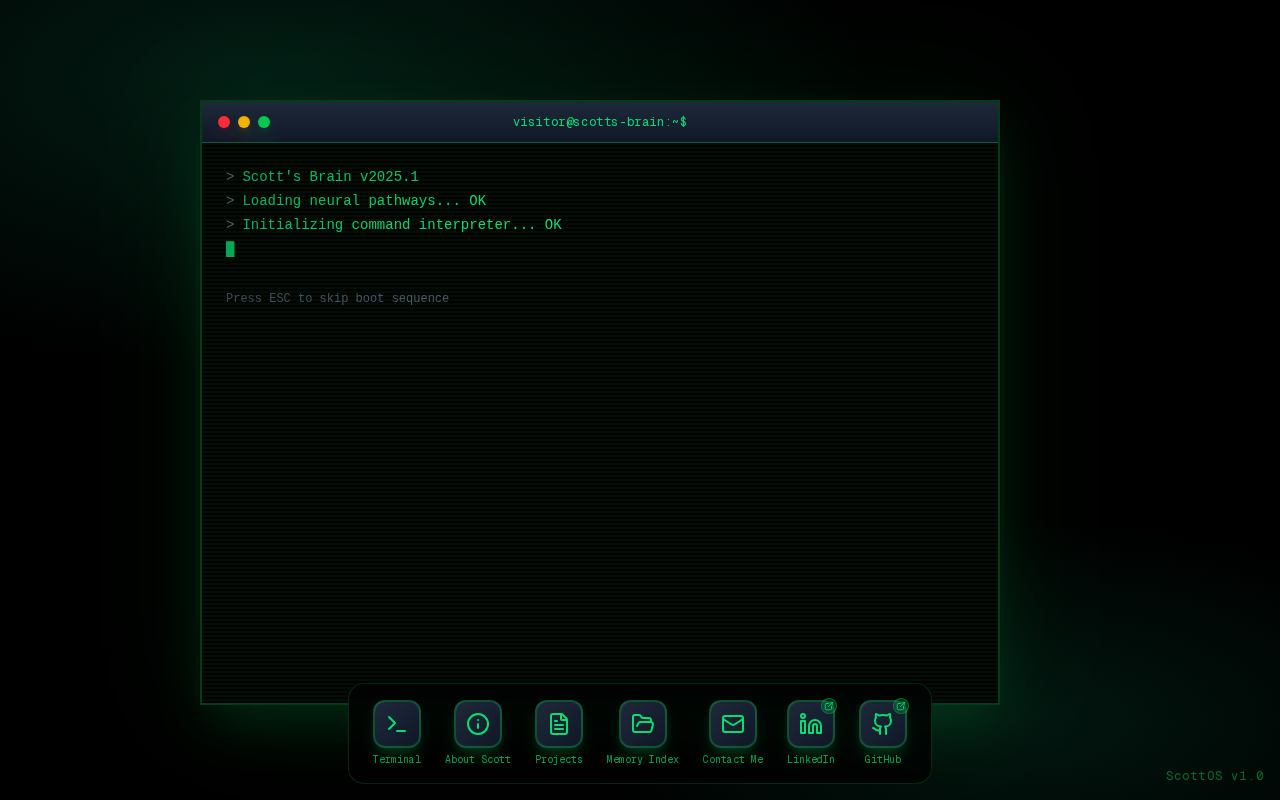This screenshot has height=800, width=1280.
Task: Maximize terminal using the green button
Action: click(264, 122)
